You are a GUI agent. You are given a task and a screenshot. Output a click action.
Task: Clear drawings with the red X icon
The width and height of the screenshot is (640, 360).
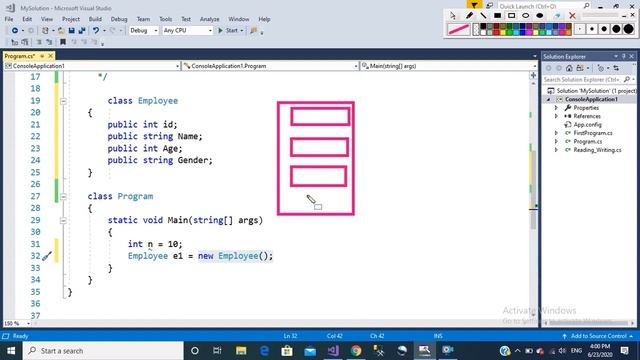click(x=572, y=16)
